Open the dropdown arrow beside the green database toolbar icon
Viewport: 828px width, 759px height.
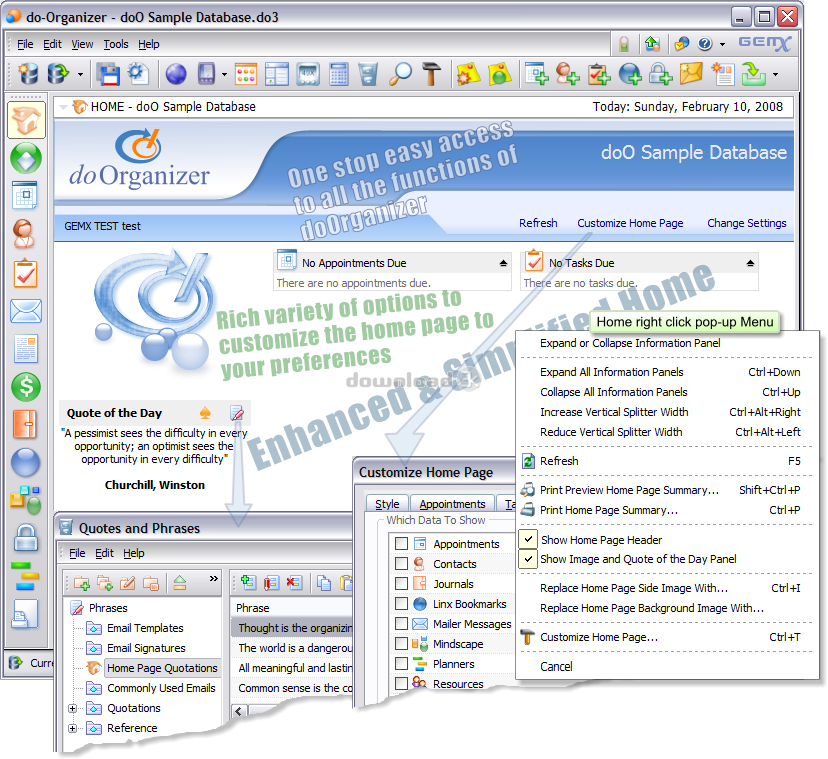[80, 74]
